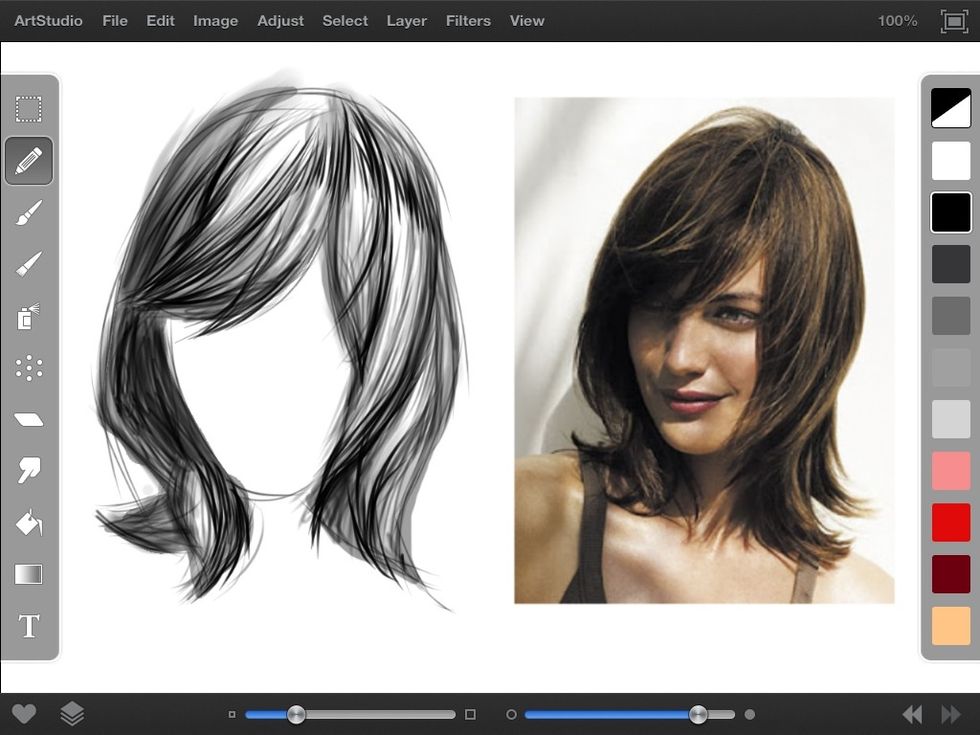Select the paint bucket fill tool
Image resolution: width=980 pixels, height=735 pixels.
click(x=29, y=522)
